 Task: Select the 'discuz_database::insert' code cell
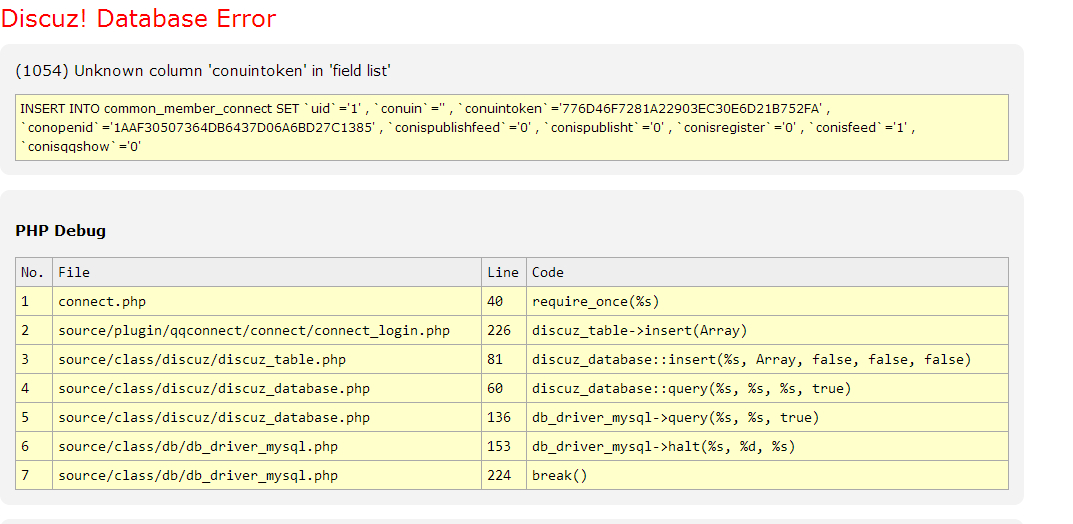click(x=767, y=359)
